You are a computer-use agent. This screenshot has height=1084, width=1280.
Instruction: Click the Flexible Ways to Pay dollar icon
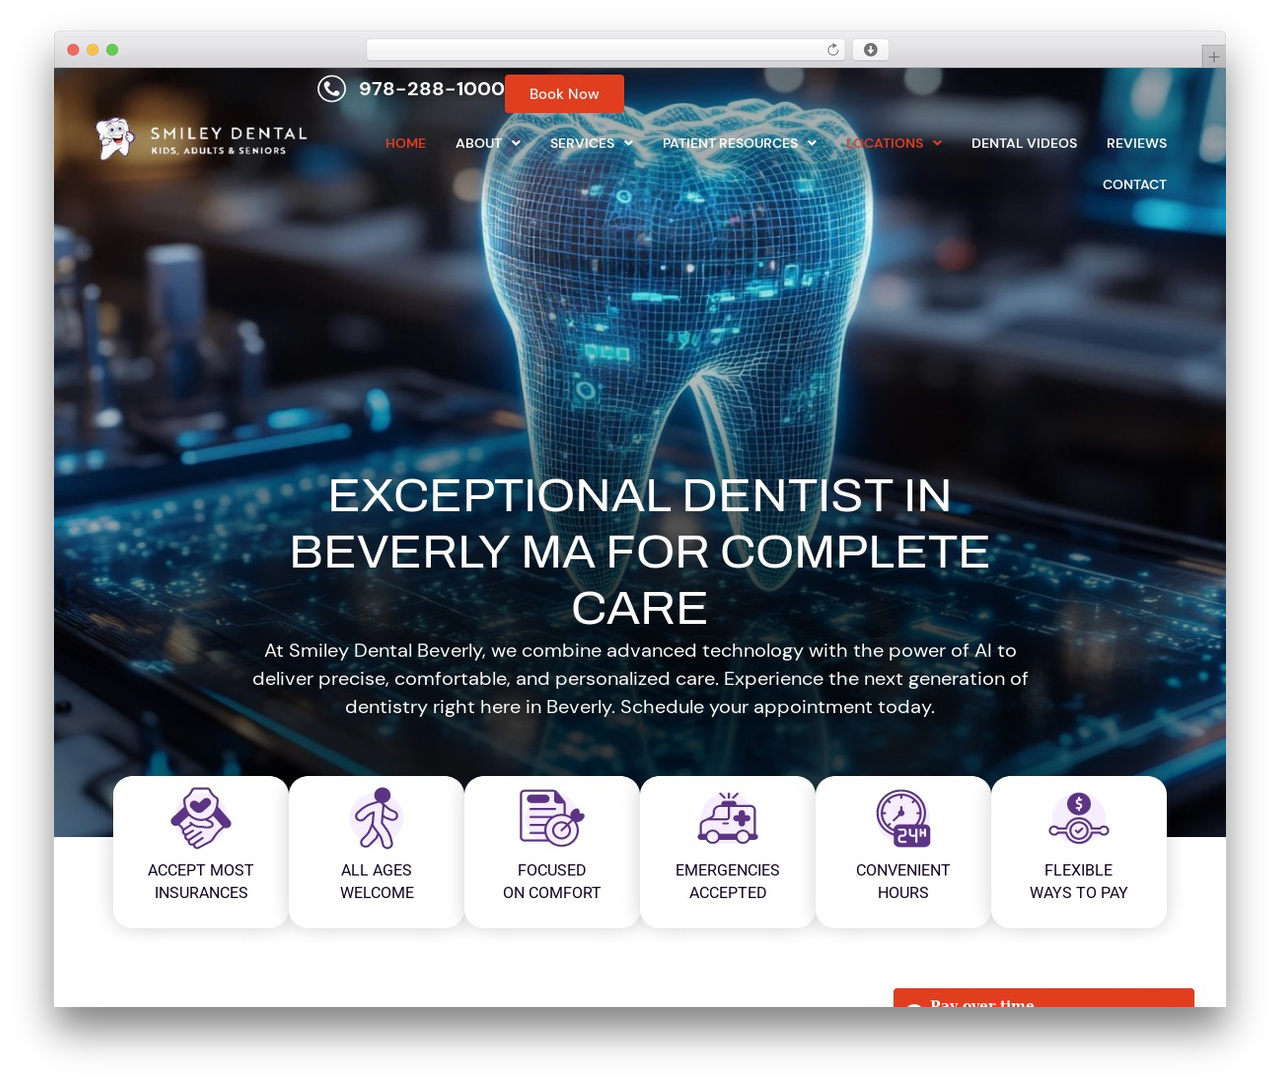[1079, 818]
